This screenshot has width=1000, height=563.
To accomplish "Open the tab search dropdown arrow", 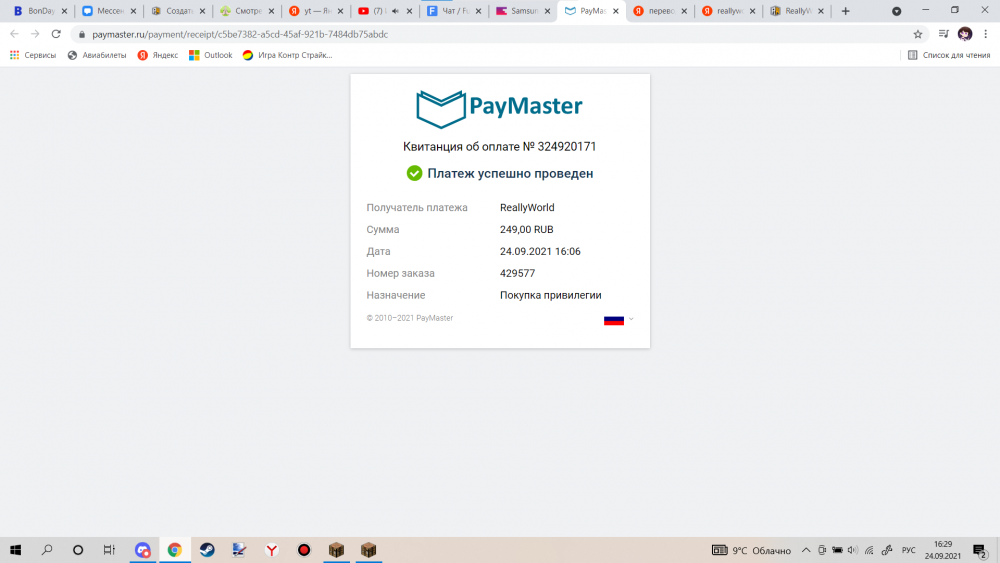I will tap(896, 11).
